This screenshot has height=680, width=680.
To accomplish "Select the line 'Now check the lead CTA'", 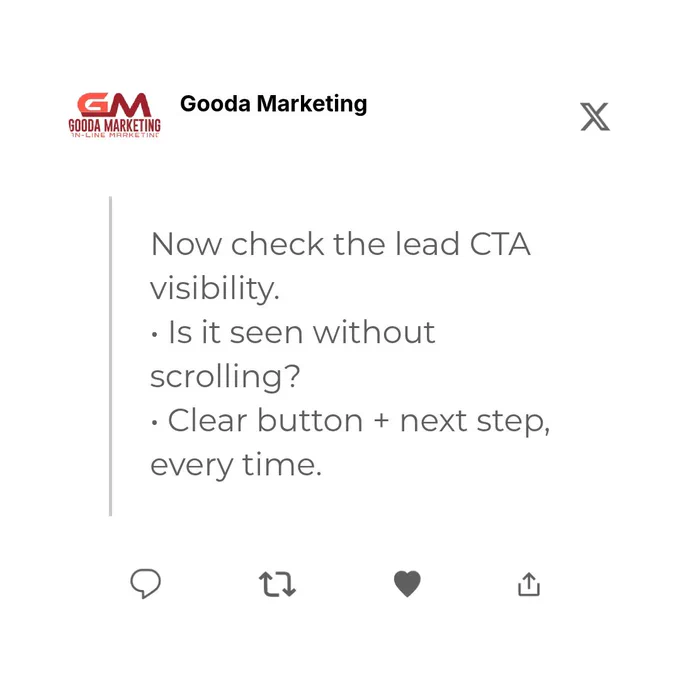I will tap(340, 244).
